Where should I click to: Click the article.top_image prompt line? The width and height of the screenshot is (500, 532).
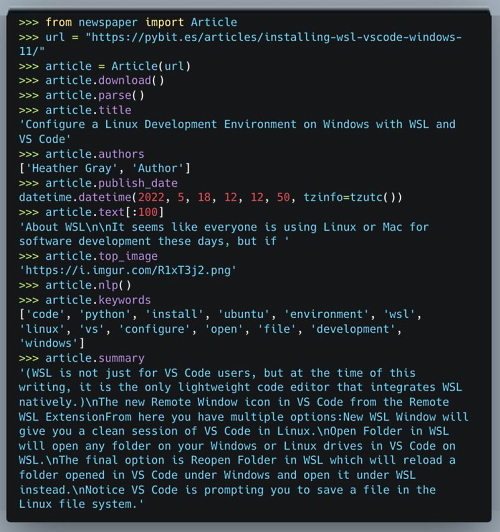[88, 256]
